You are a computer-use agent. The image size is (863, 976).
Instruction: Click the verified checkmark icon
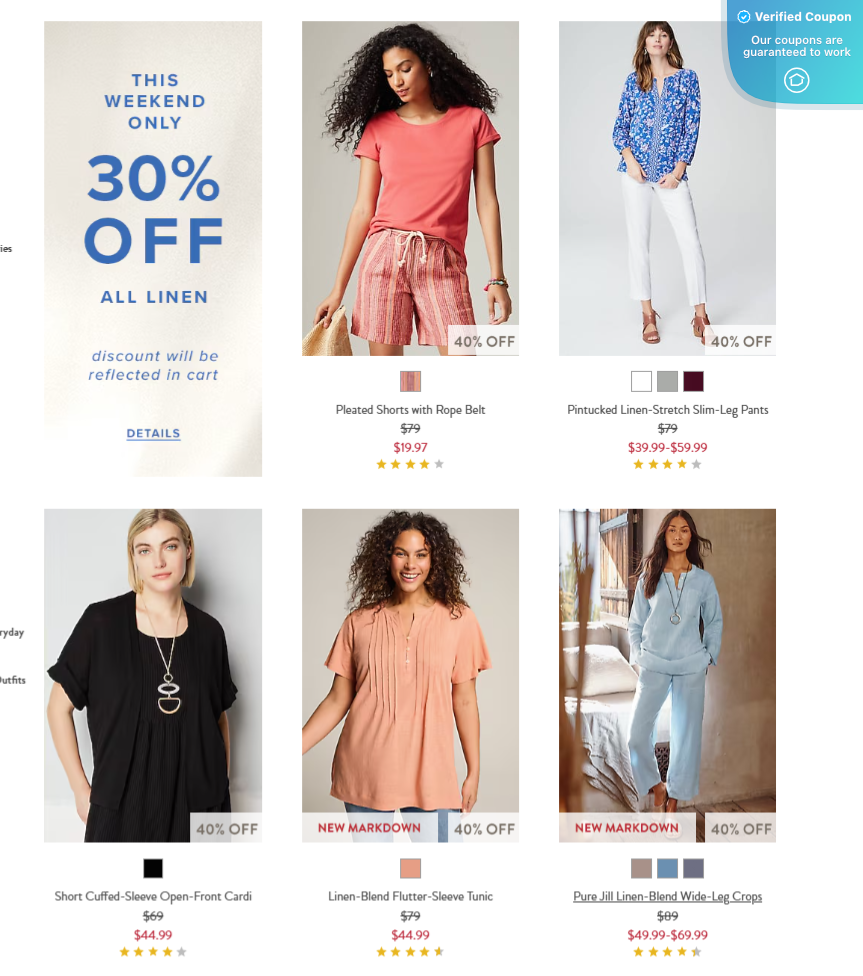pyautogui.click(x=743, y=17)
